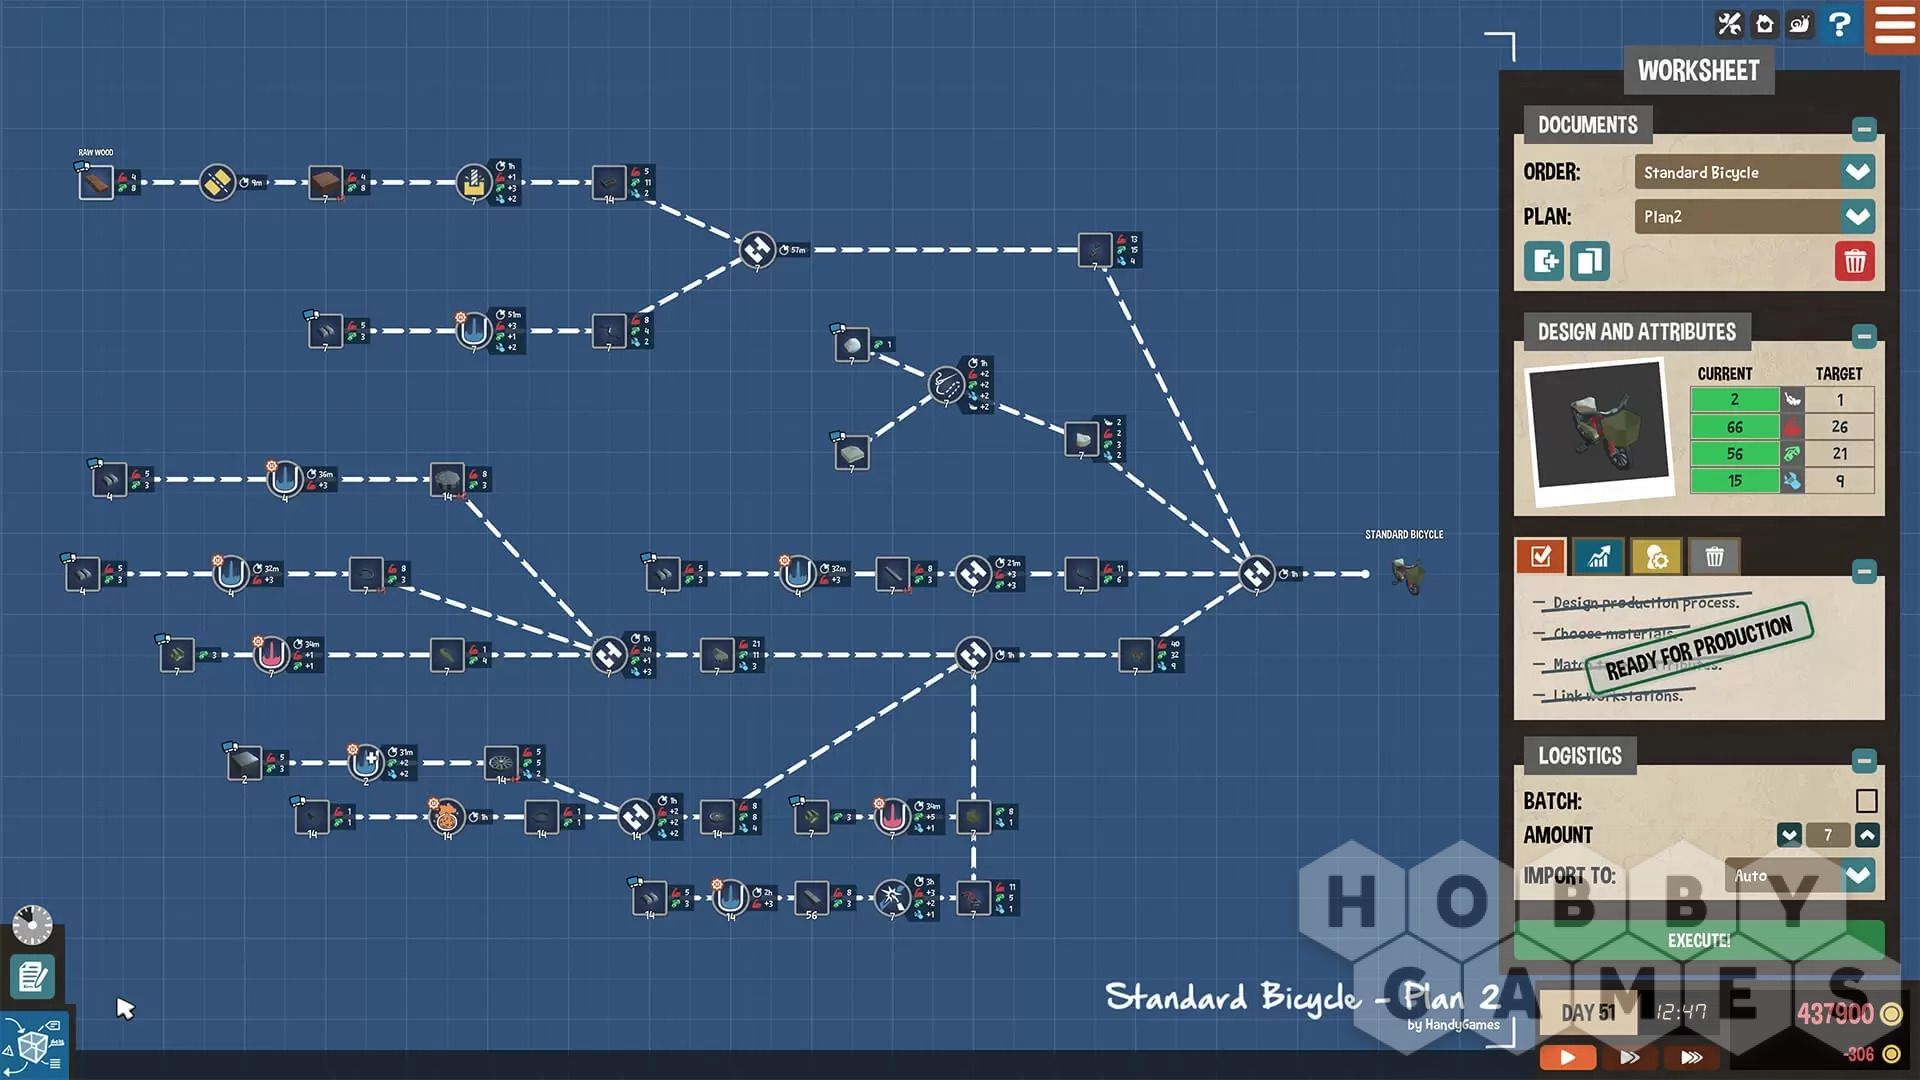1920x1080 pixels.
Task: Click the Standard Bicycle output product icon
Action: 1407,575
